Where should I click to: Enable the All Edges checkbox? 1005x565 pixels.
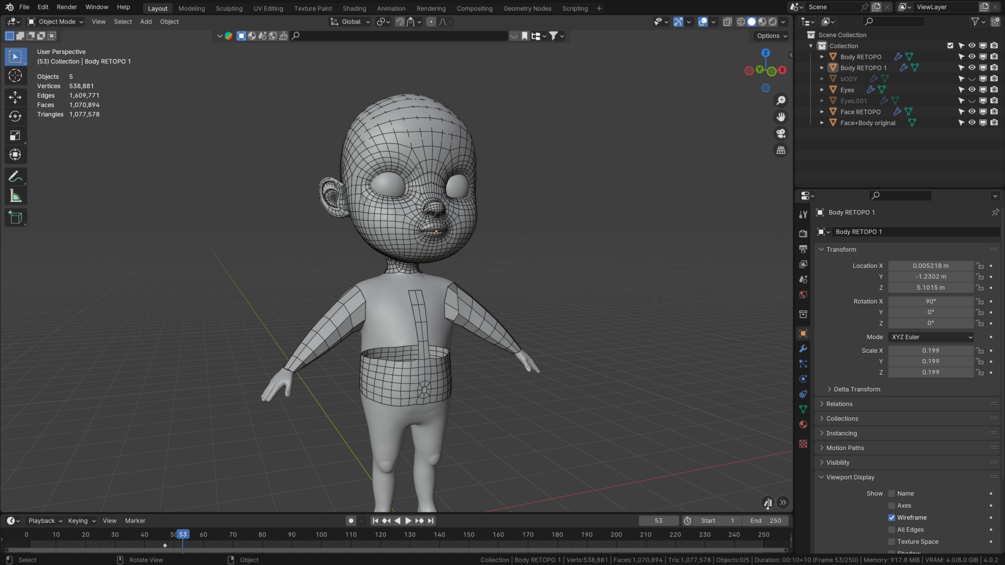892,530
